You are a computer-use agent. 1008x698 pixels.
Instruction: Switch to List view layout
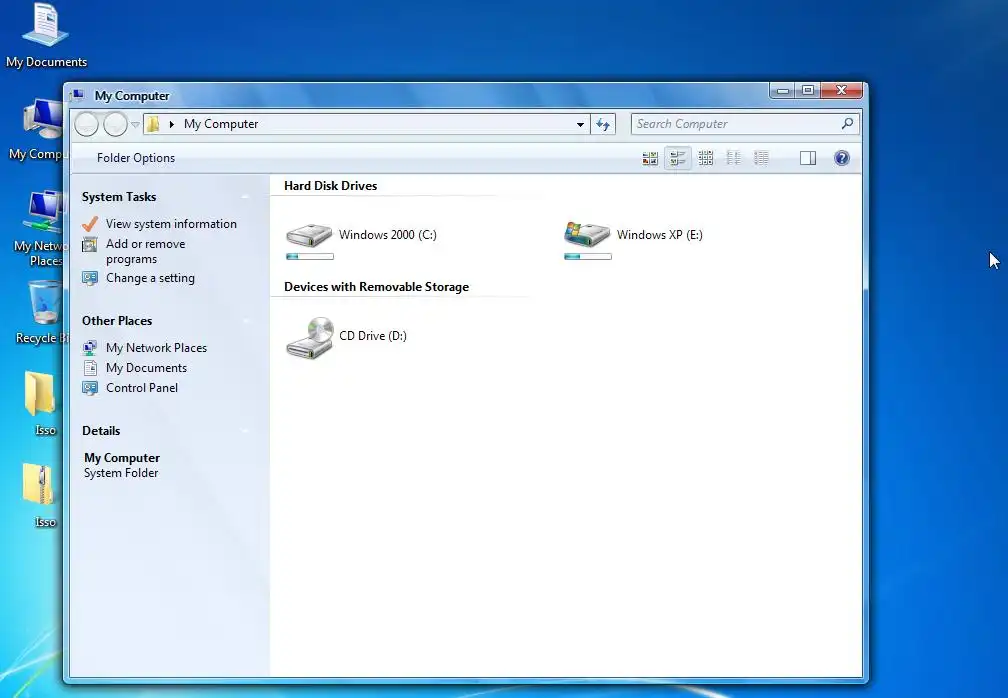734,158
